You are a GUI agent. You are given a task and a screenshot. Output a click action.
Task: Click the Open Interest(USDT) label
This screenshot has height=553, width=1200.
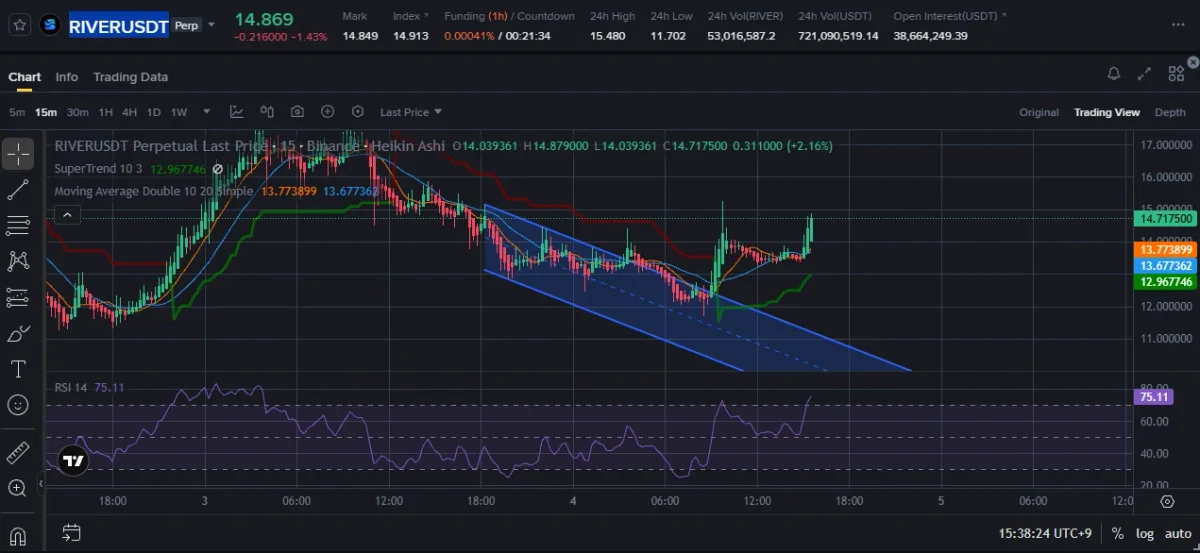click(x=950, y=16)
